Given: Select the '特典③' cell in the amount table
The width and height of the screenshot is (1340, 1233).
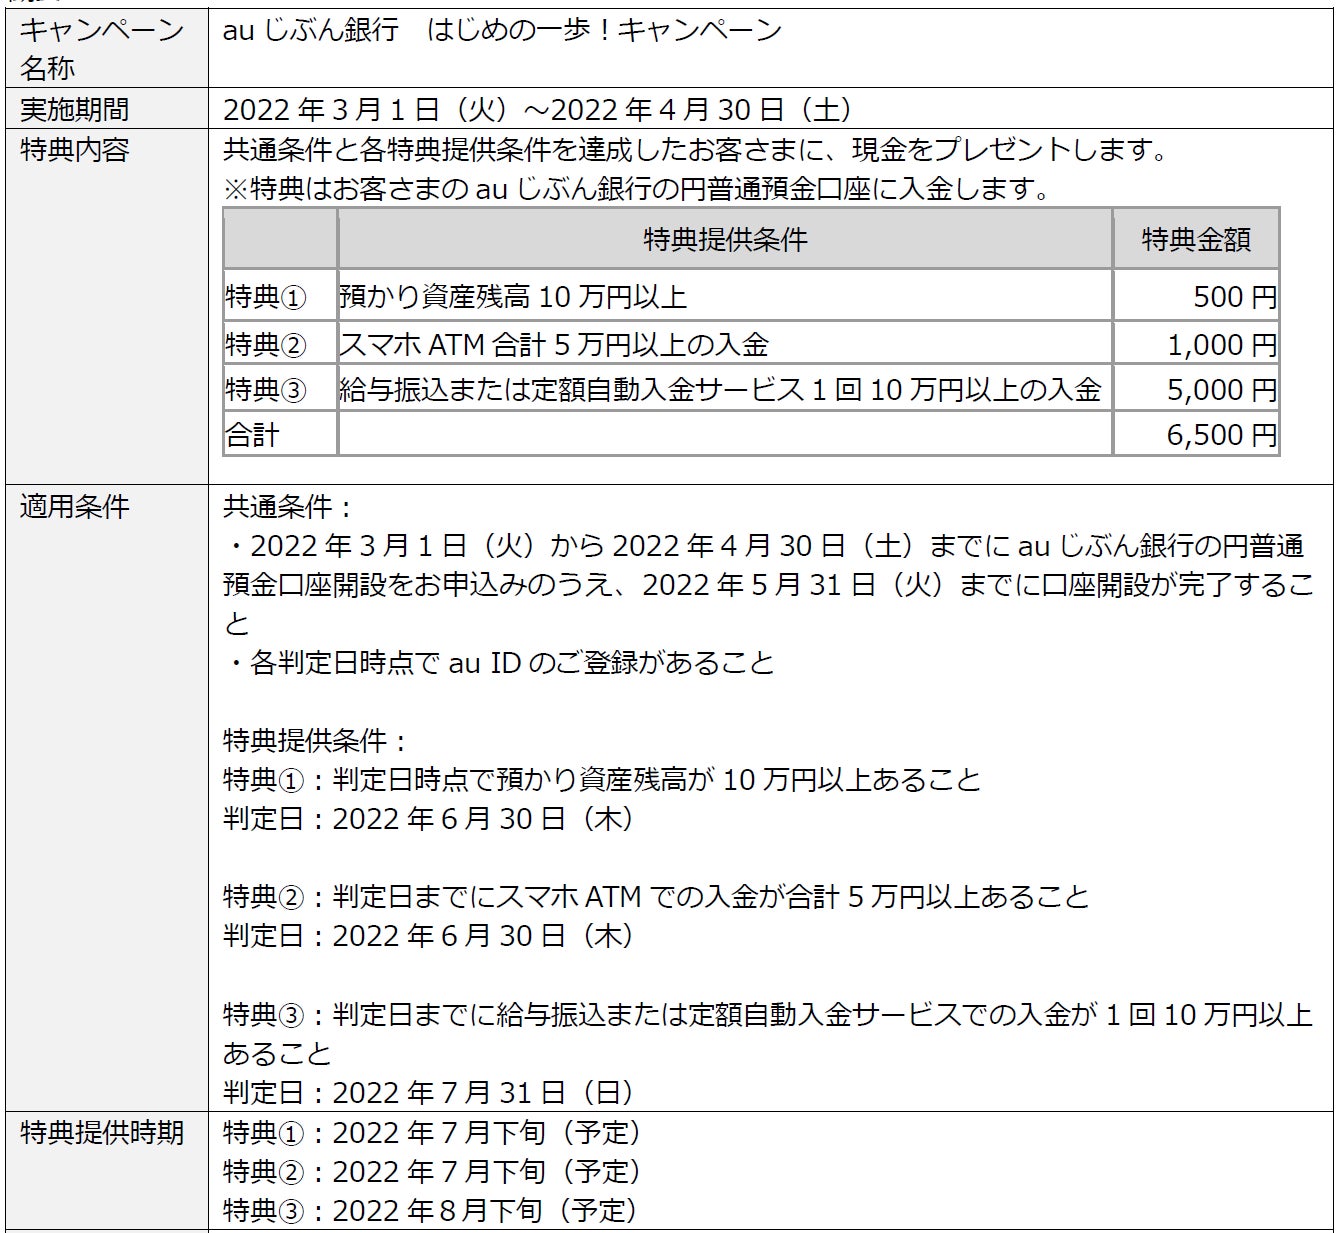Looking at the screenshot, I should 281,389.
